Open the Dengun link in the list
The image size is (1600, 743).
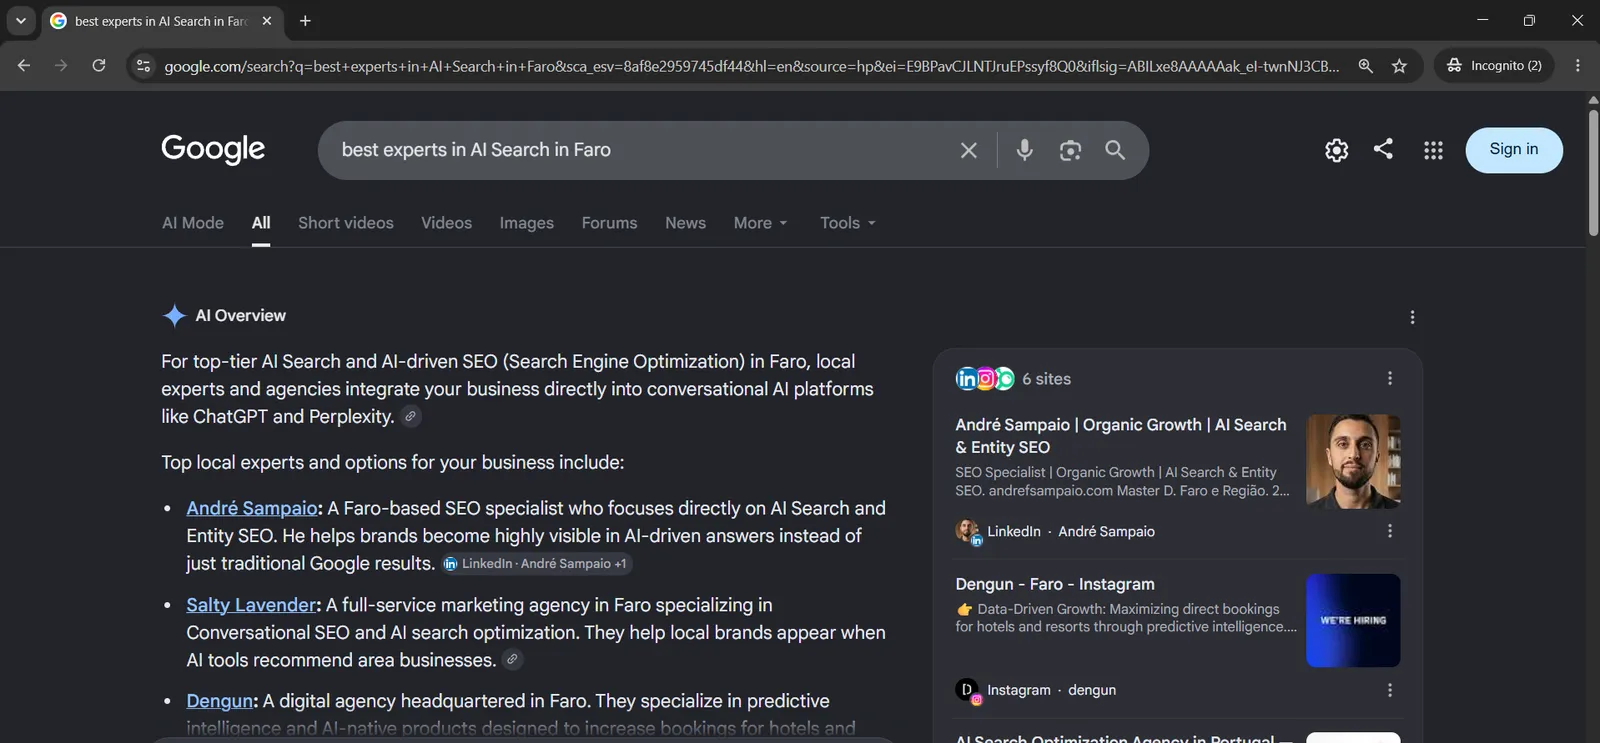(x=219, y=701)
